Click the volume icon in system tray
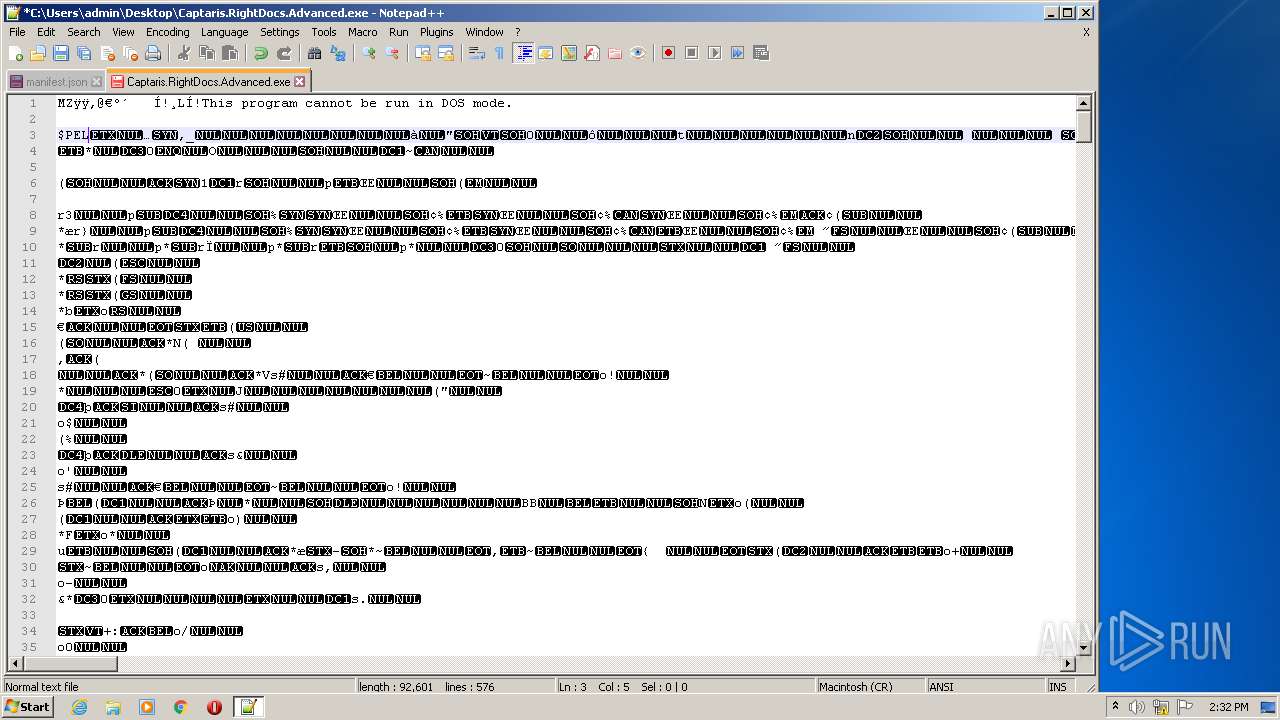This screenshot has width=1280, height=720. [1136, 707]
